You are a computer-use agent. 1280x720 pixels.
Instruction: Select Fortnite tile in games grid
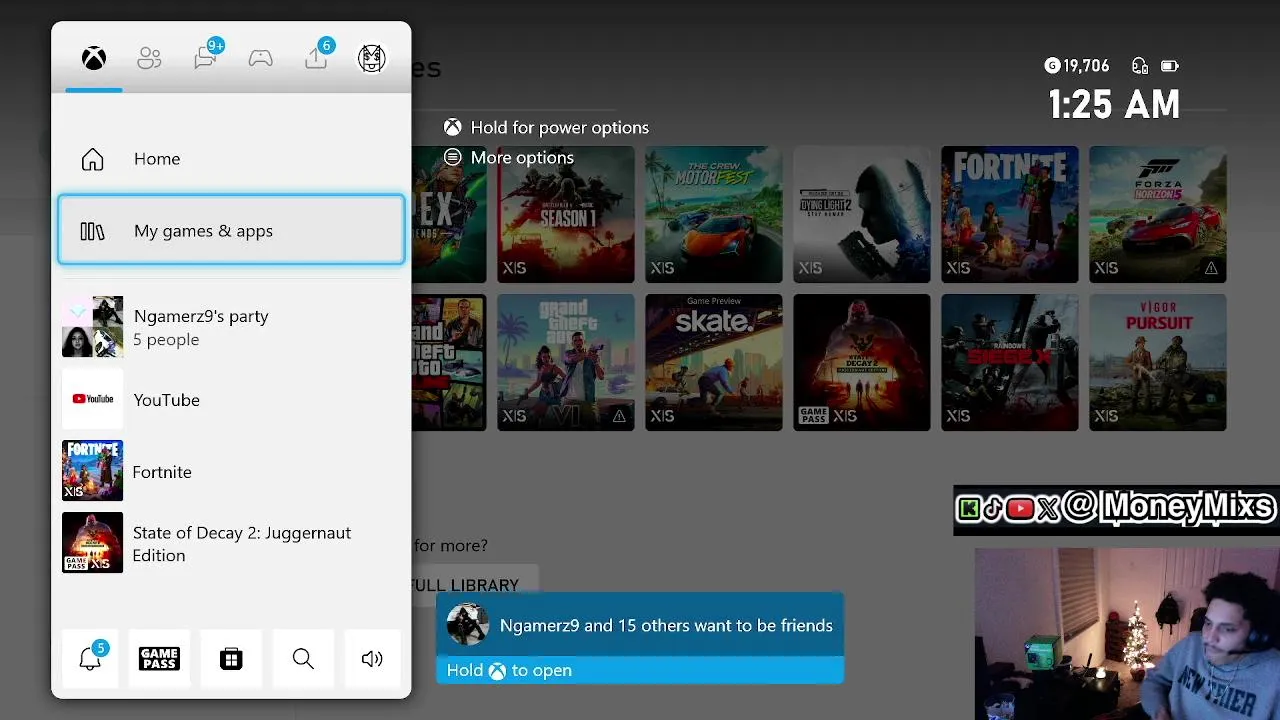[1010, 214]
